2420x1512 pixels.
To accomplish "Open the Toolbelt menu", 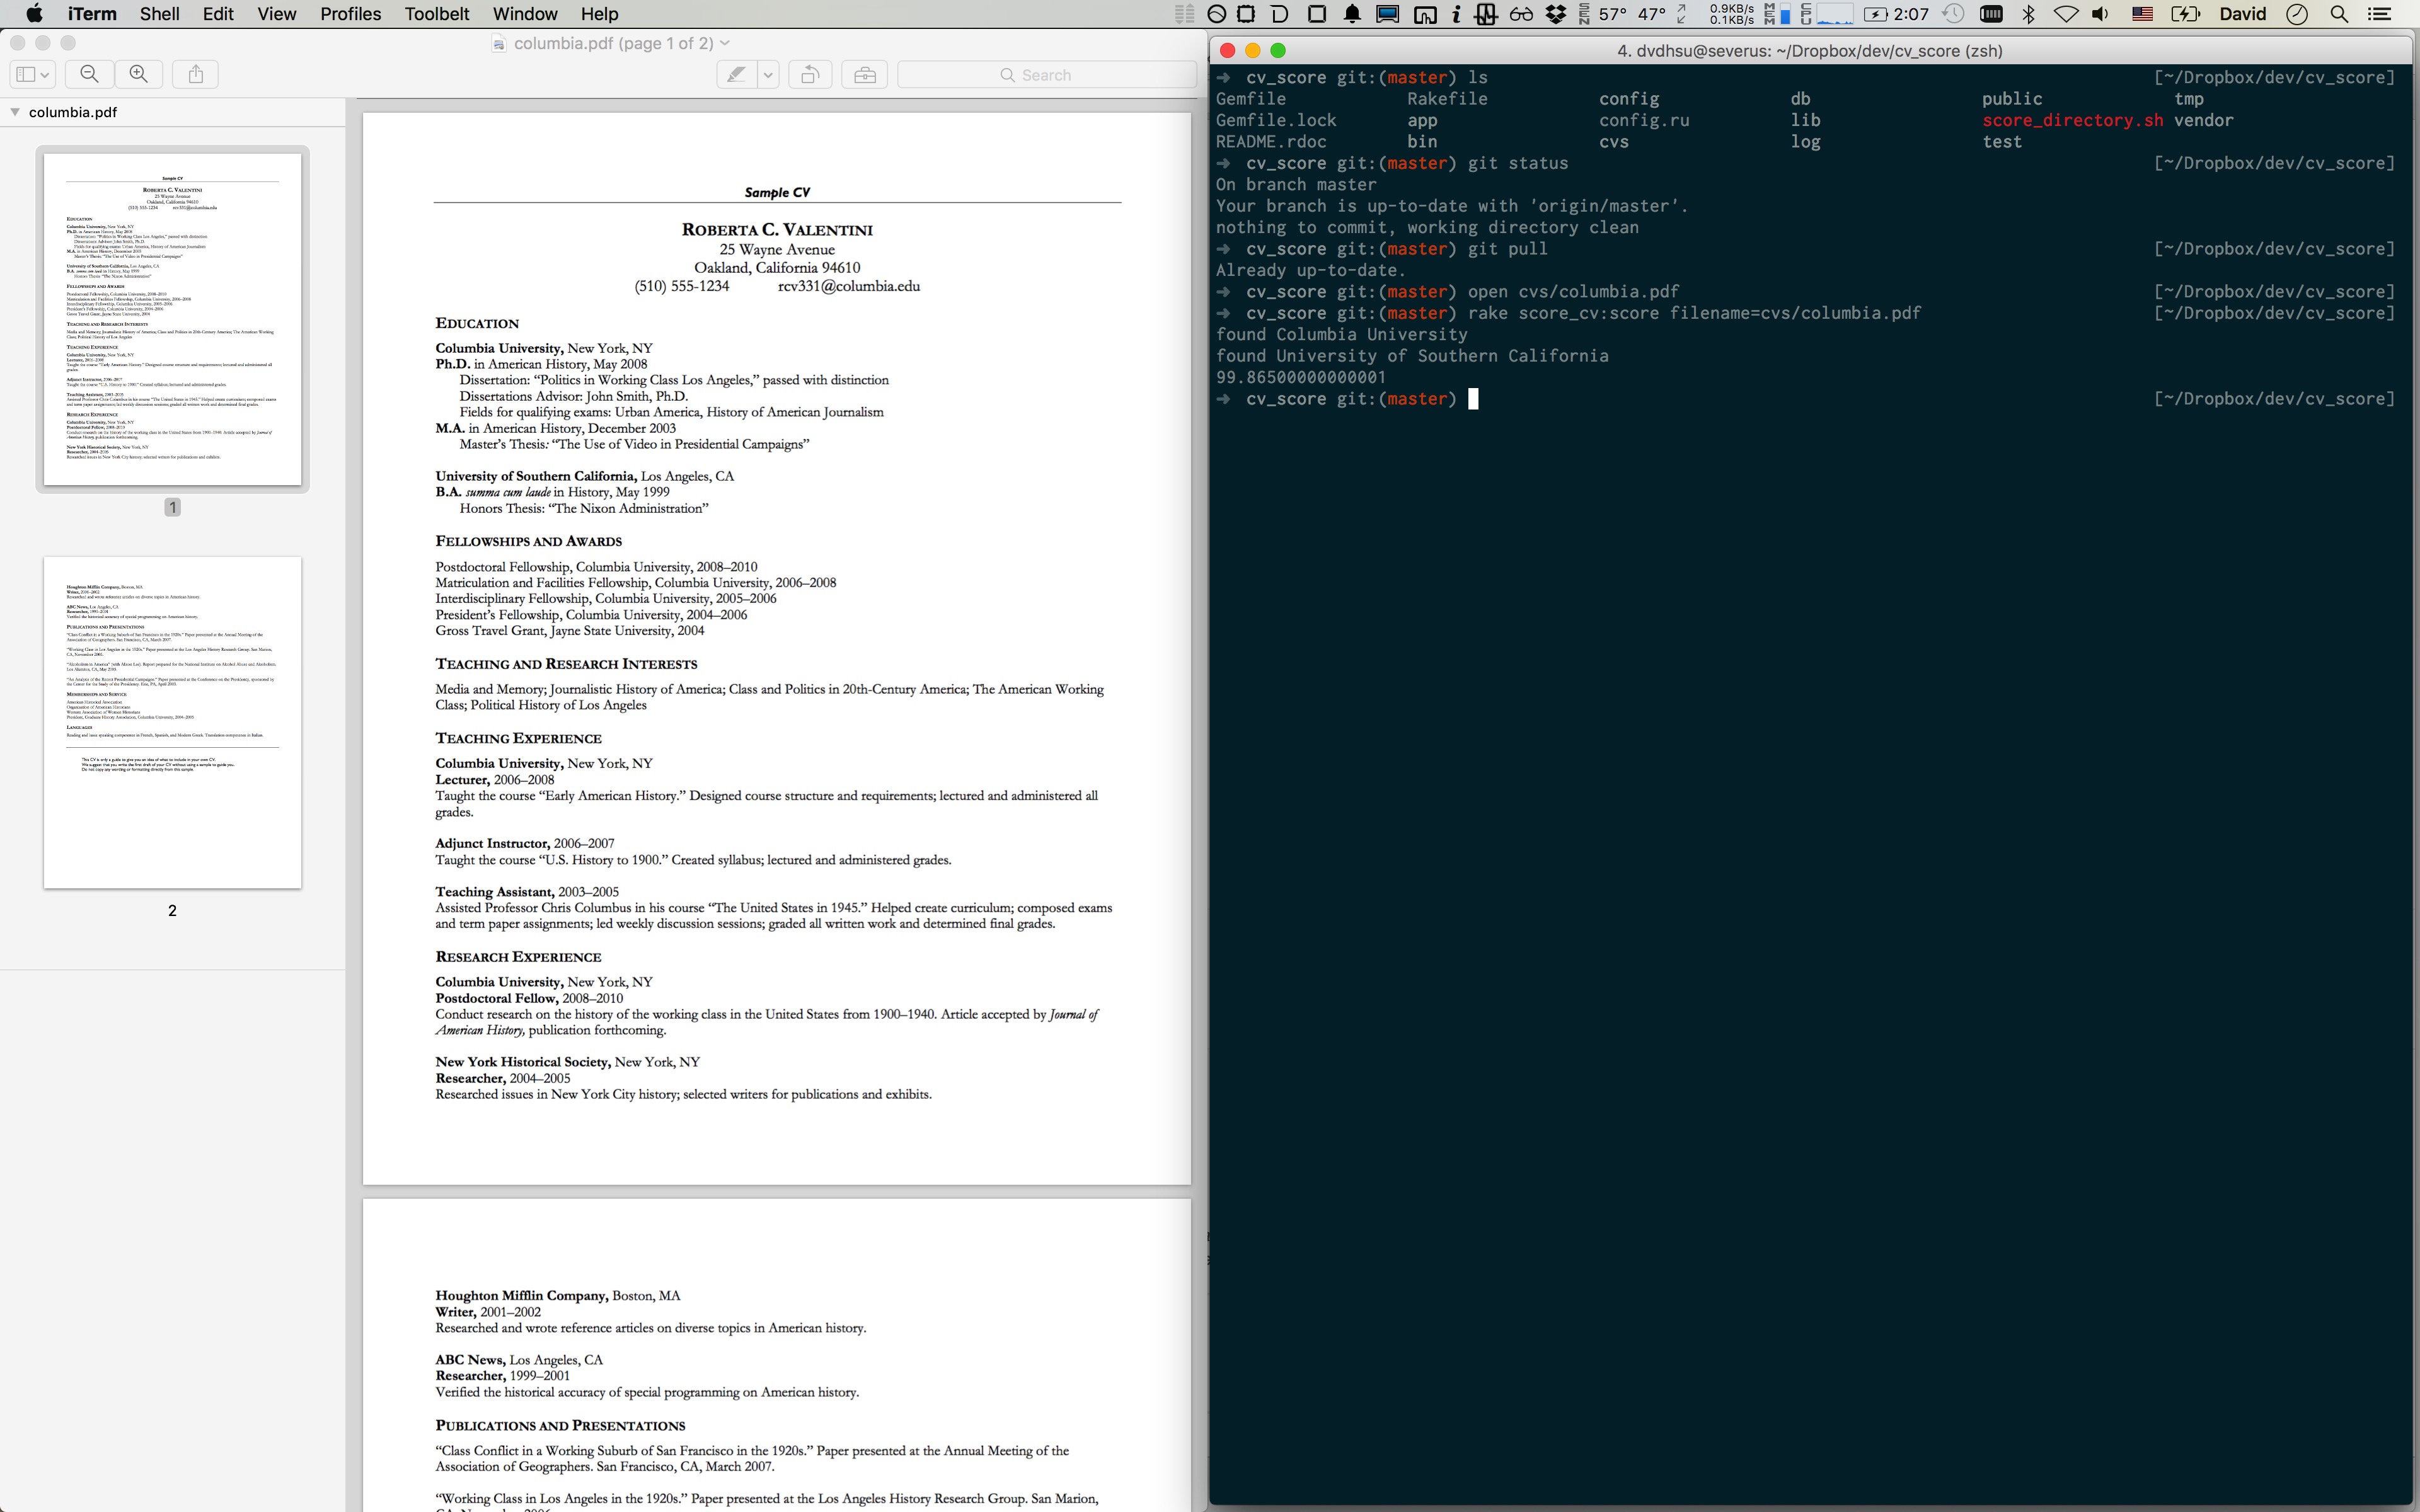I will (x=436, y=14).
